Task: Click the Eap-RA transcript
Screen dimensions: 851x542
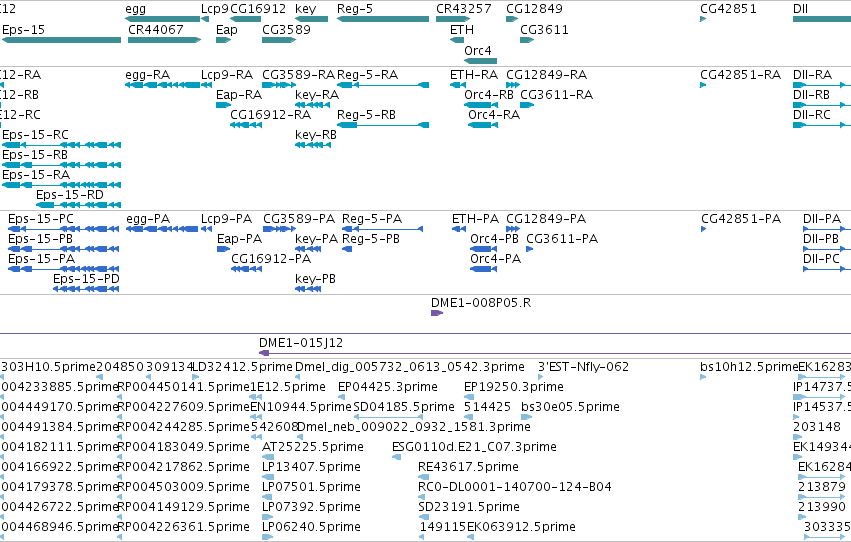Action: coord(224,105)
